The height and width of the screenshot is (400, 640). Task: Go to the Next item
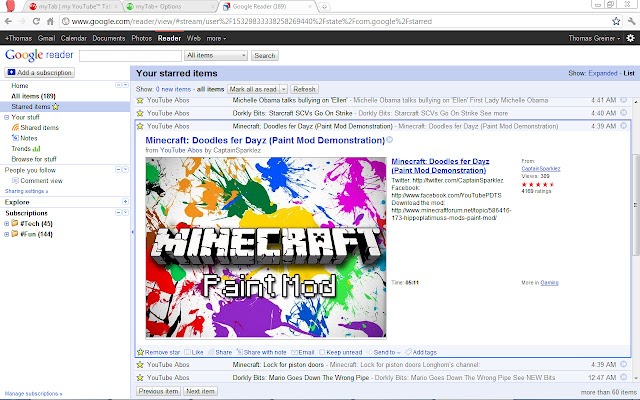tap(200, 391)
